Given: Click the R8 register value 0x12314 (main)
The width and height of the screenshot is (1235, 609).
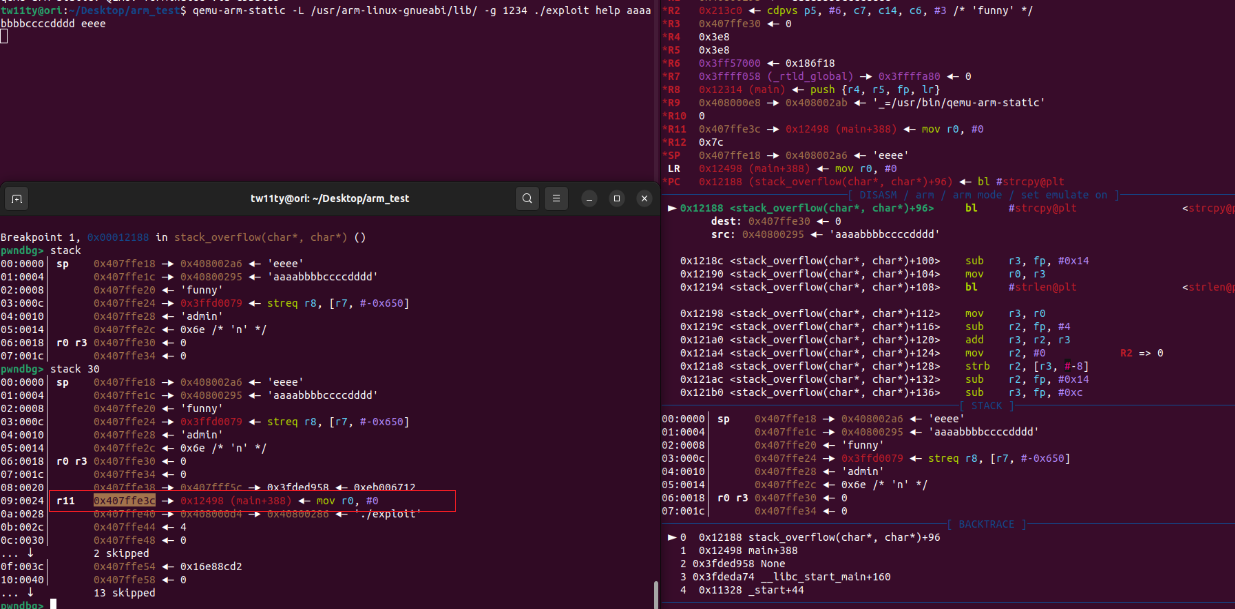Looking at the screenshot, I should click(x=741, y=89).
